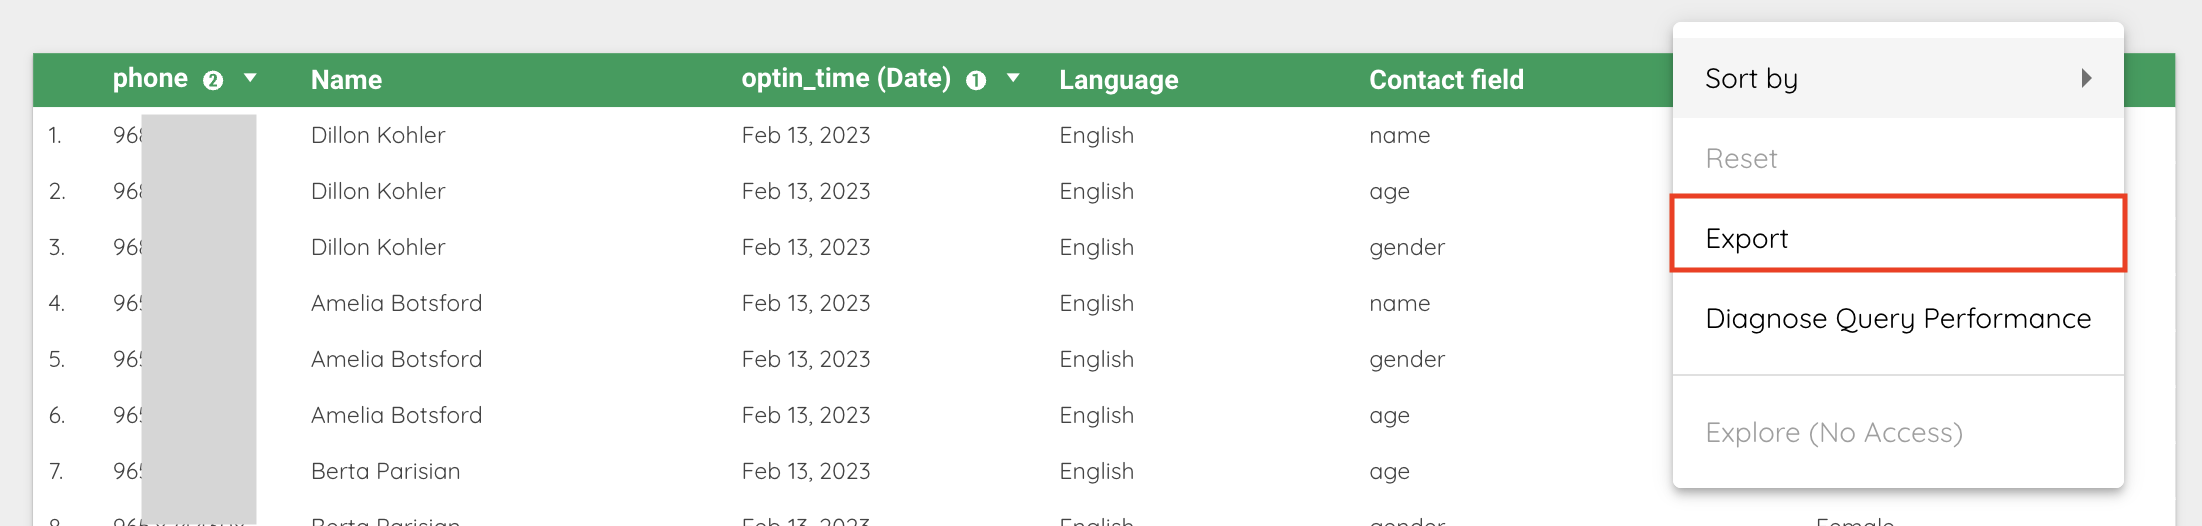Click the phone sort order badge 2
This screenshot has width=2202, height=526.
[x=213, y=80]
